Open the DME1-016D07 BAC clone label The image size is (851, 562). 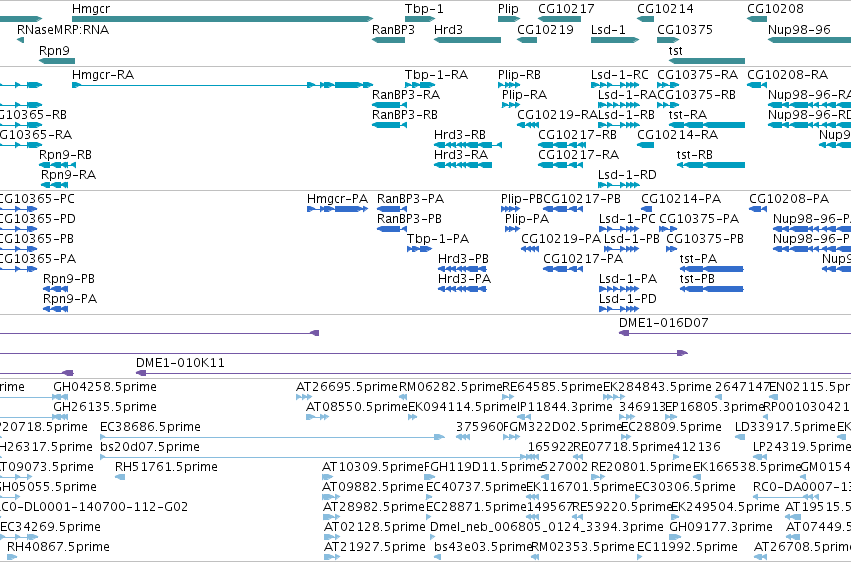(664, 323)
